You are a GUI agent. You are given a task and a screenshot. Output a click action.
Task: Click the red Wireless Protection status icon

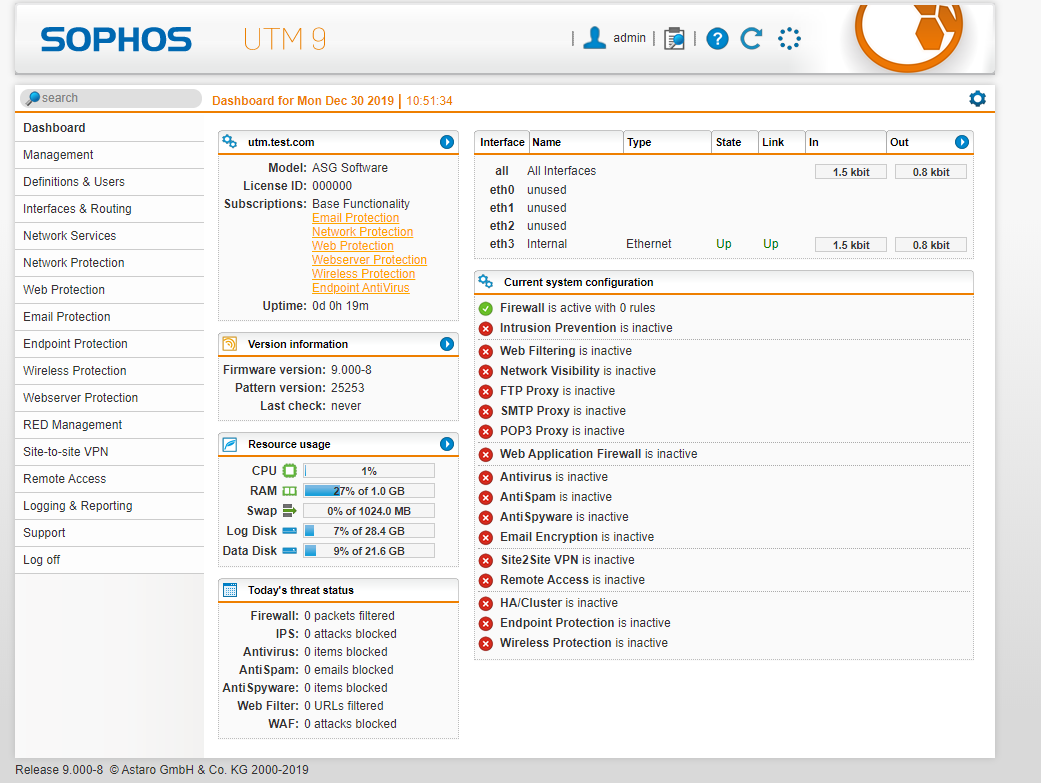click(486, 644)
